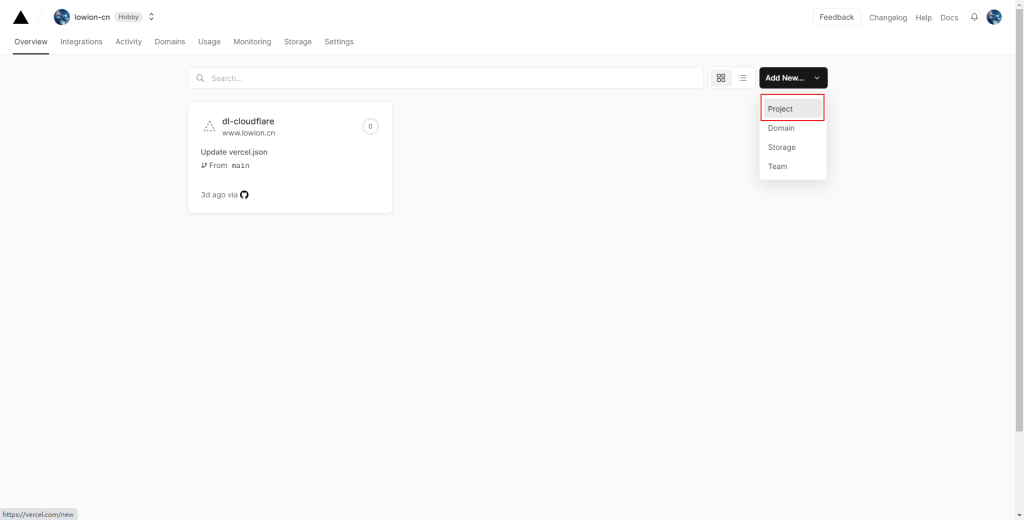Image resolution: width=1024 pixels, height=520 pixels.
Task: Focus the project Search field
Action: point(446,78)
